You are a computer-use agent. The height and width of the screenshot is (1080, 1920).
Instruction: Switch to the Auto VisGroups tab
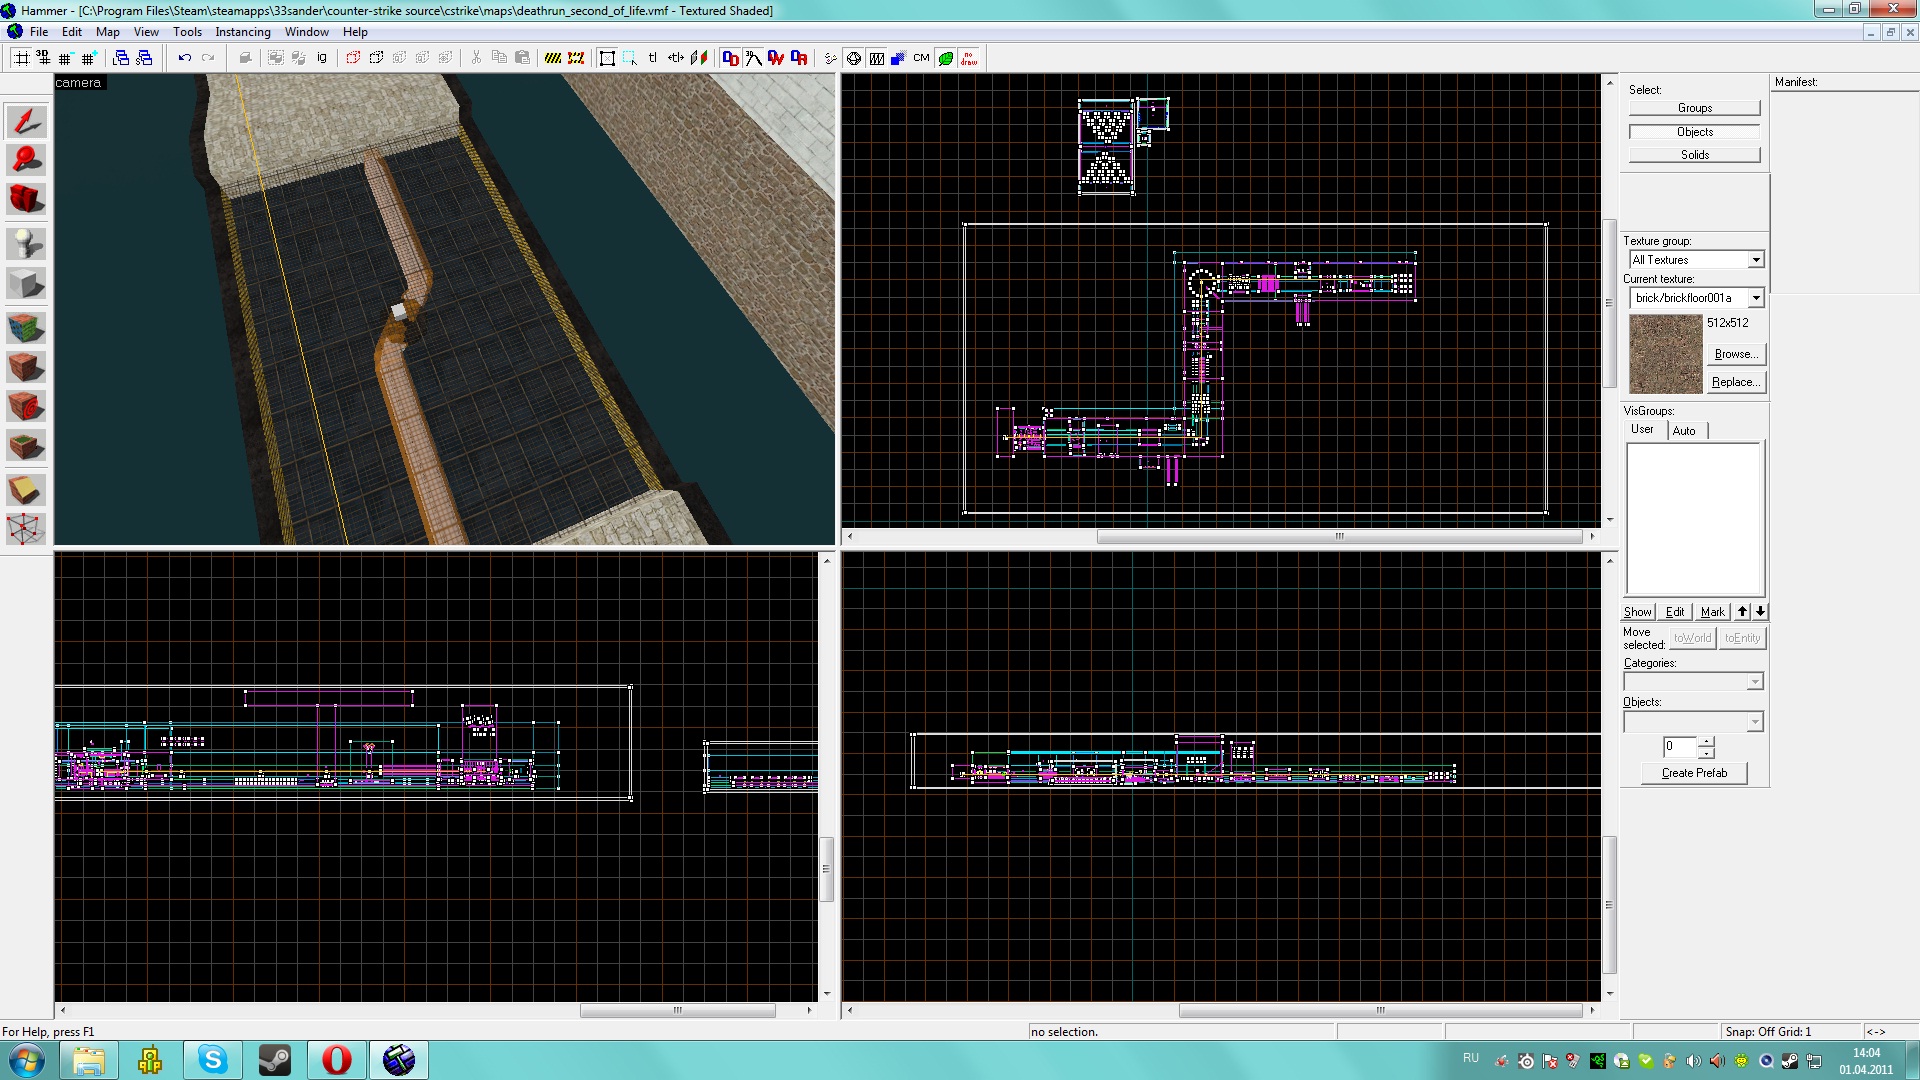1684,431
